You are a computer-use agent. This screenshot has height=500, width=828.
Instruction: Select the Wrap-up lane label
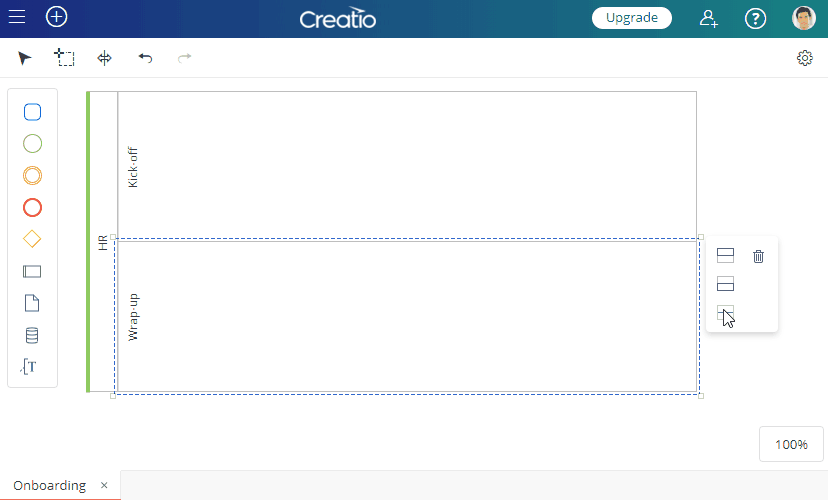click(133, 317)
